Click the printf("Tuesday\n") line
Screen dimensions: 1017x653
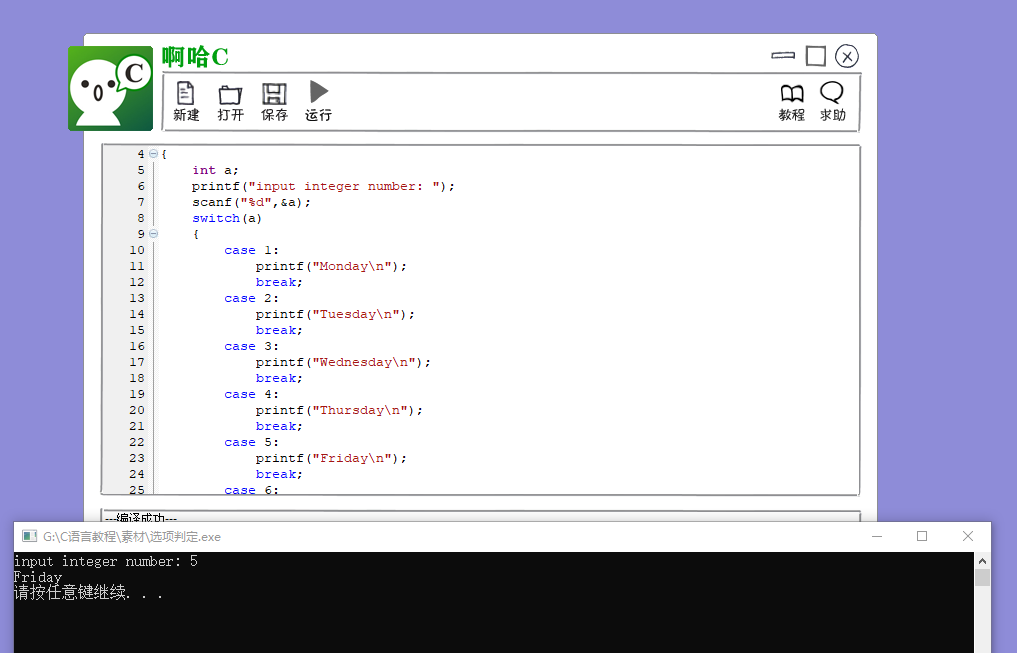point(335,315)
